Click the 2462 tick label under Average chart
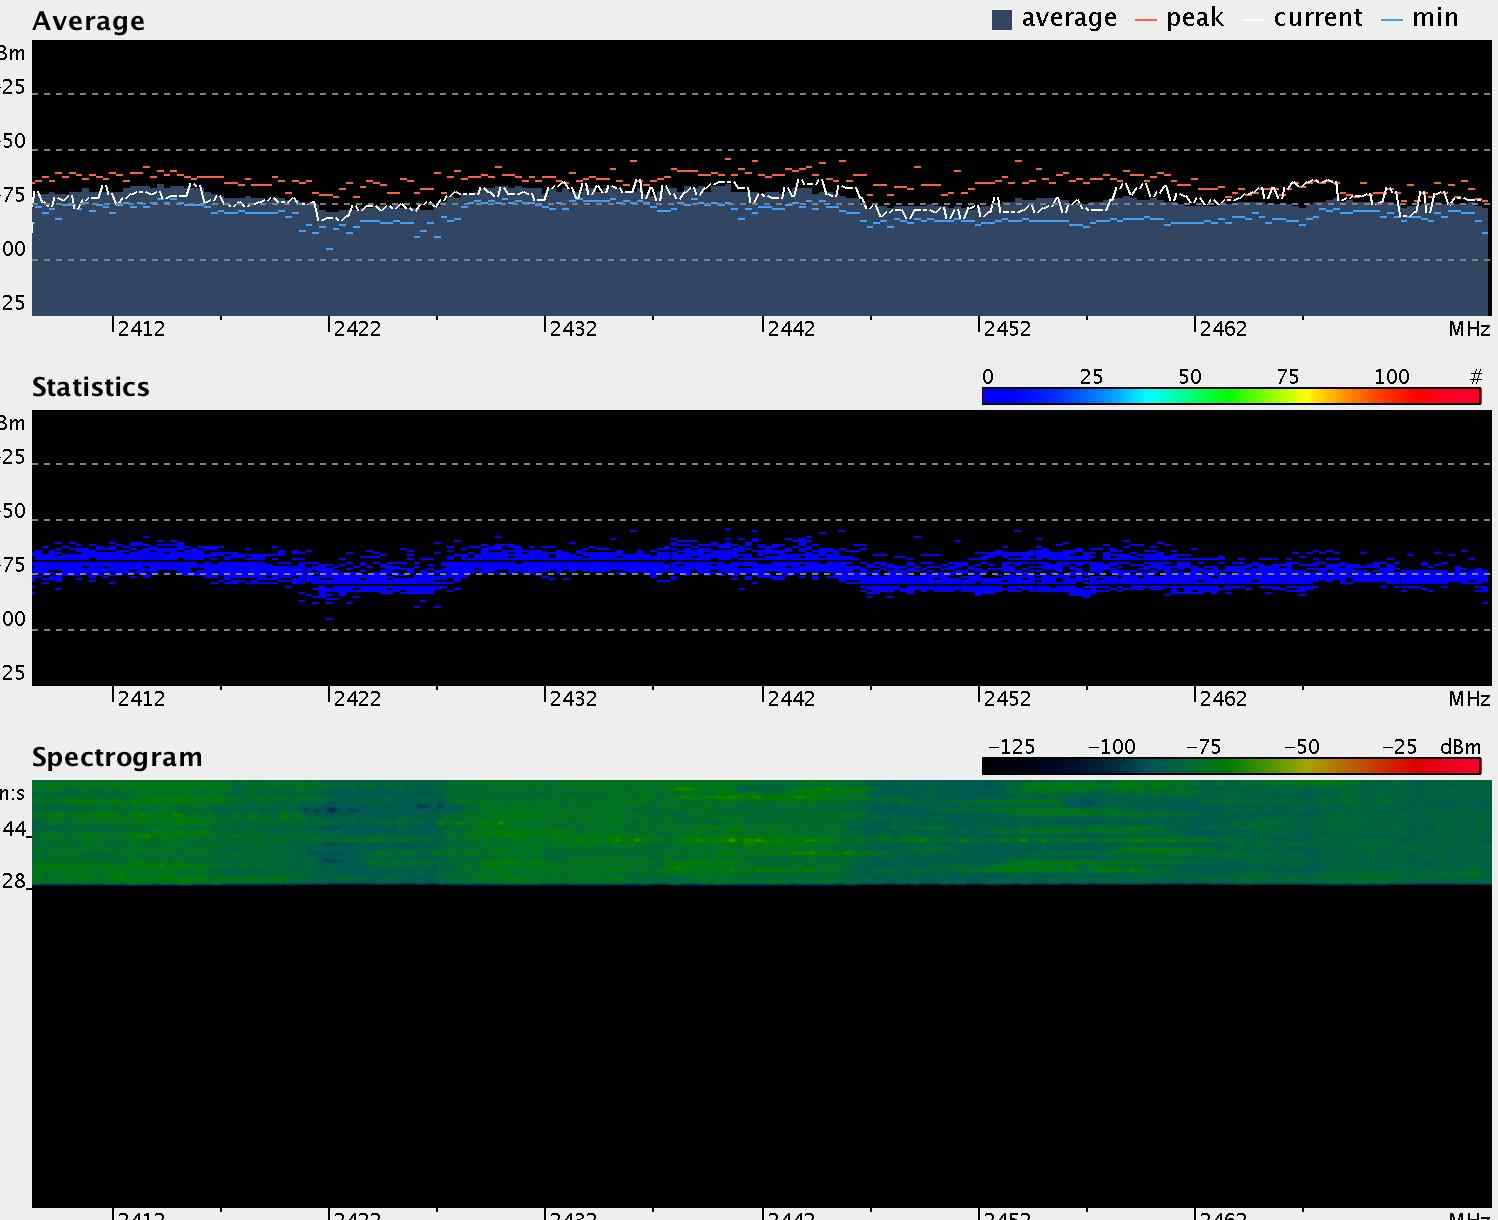This screenshot has height=1220, width=1498. [1223, 329]
